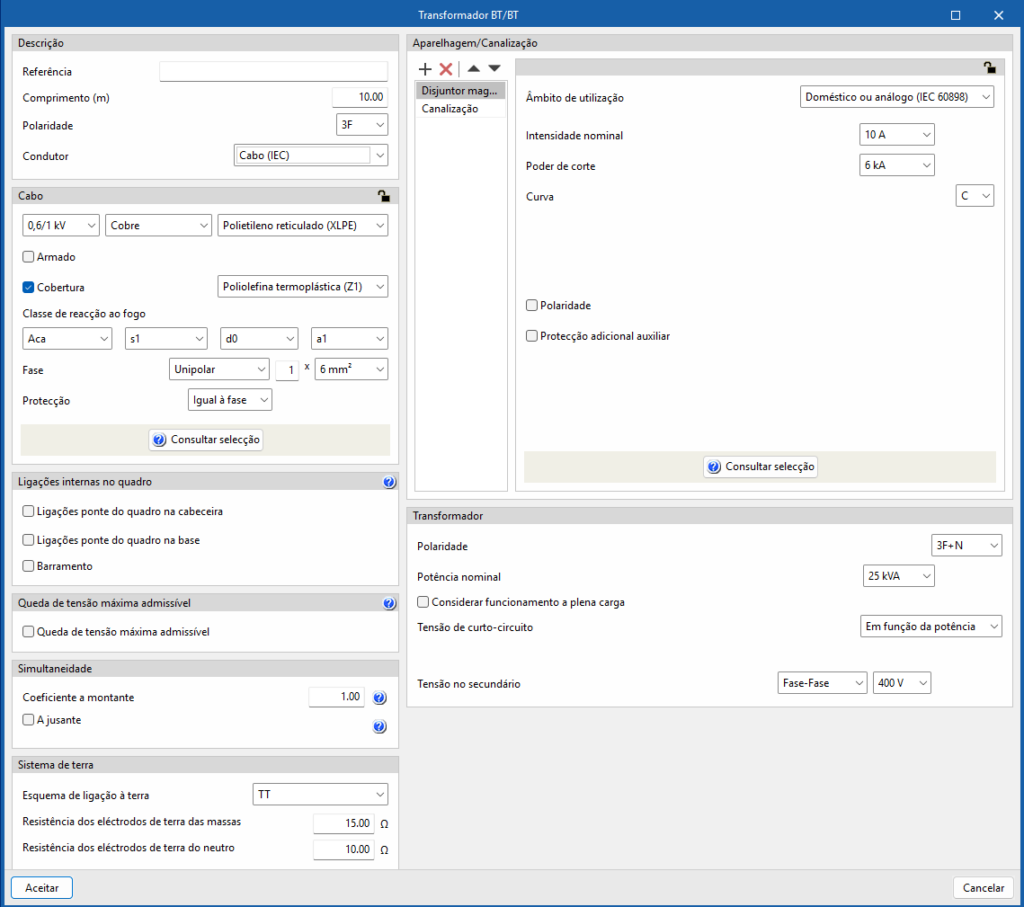Select the Canalização list item
The width and height of the screenshot is (1024, 907).
pyautogui.click(x=450, y=109)
